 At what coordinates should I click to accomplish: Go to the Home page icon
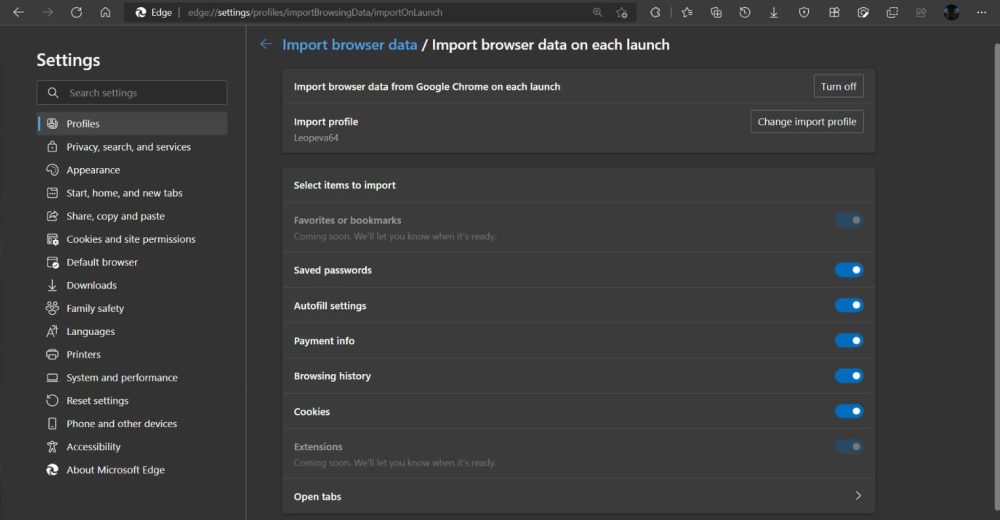pos(105,13)
